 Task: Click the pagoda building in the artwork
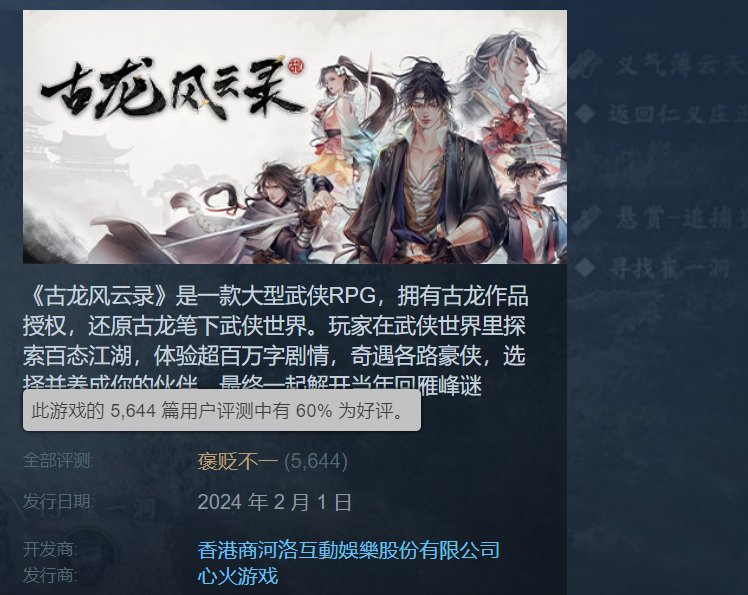point(91,153)
